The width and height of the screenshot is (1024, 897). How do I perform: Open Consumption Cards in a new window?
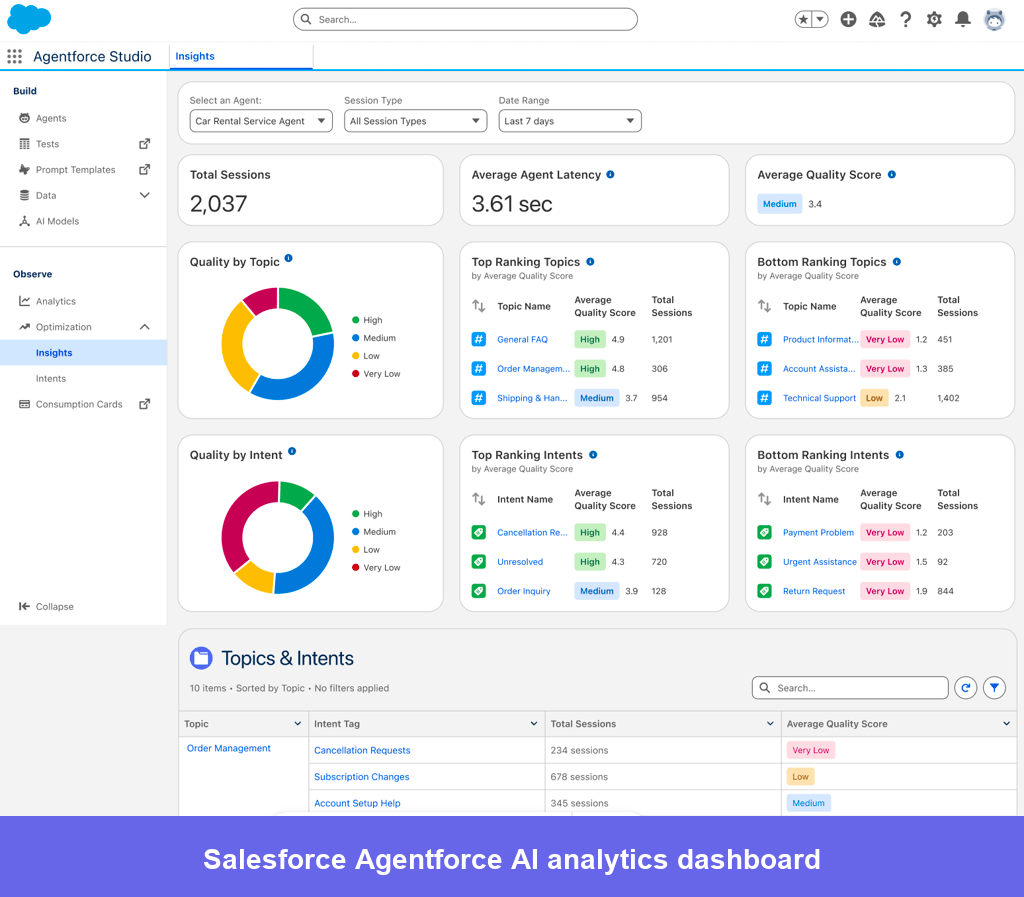point(144,404)
